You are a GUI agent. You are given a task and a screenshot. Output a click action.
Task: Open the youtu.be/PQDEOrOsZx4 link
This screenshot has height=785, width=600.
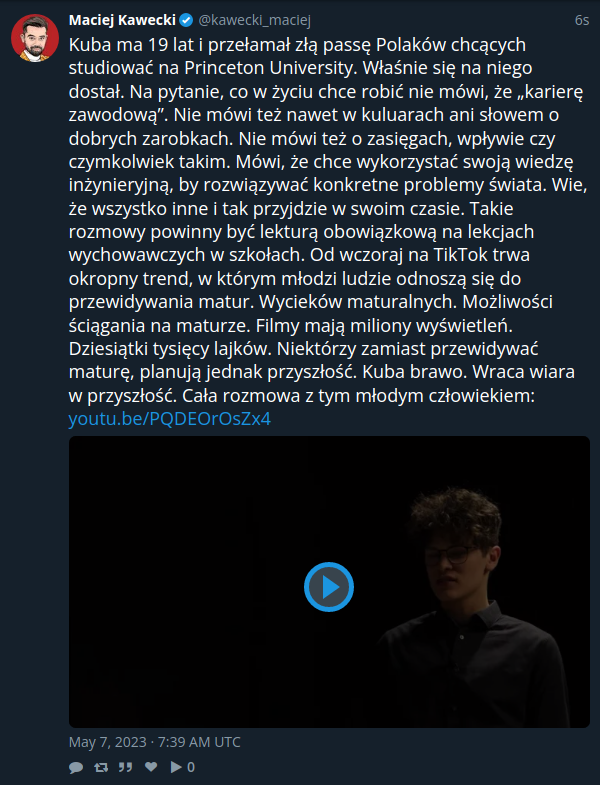170,419
